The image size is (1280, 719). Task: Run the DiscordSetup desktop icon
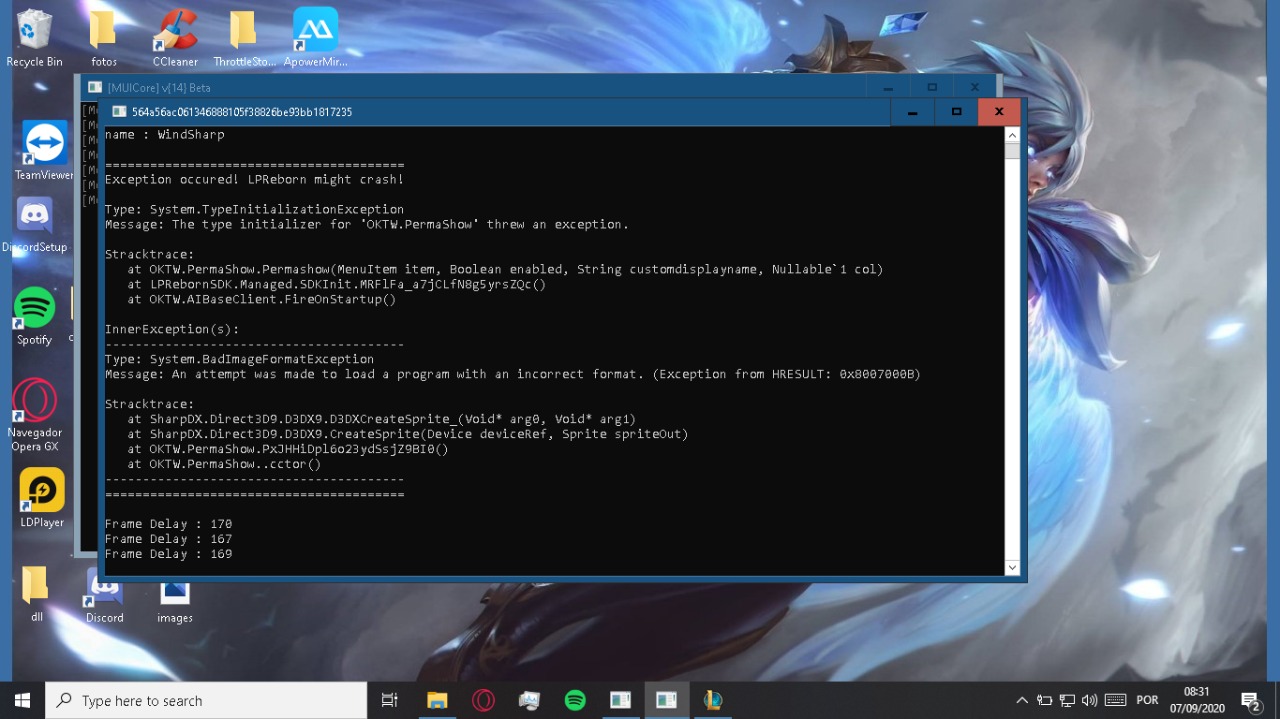pos(35,224)
